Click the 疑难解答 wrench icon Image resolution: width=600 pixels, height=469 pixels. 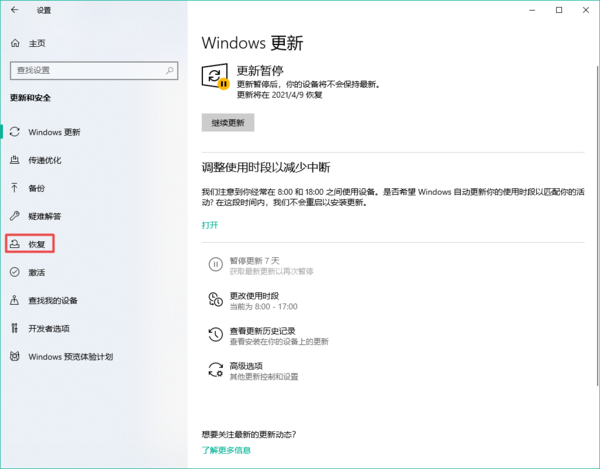pos(15,216)
